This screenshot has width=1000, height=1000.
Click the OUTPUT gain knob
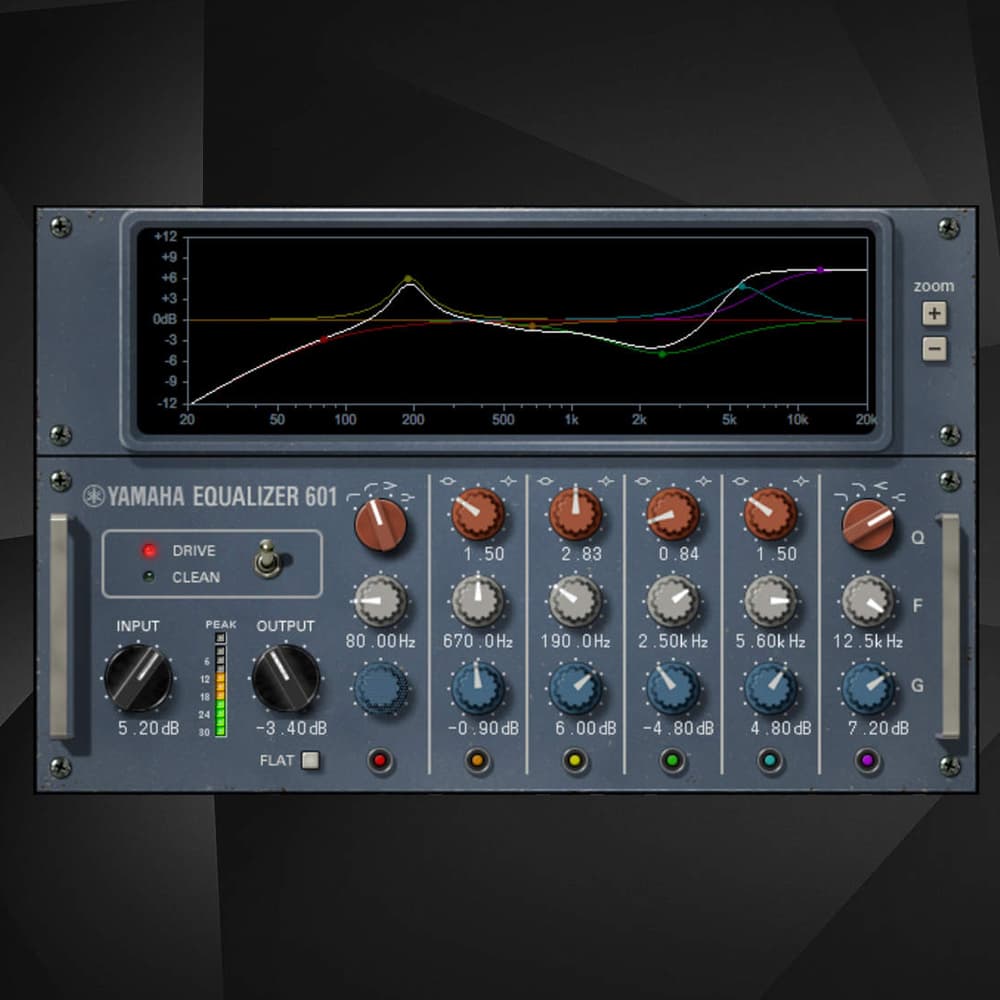coord(286,678)
